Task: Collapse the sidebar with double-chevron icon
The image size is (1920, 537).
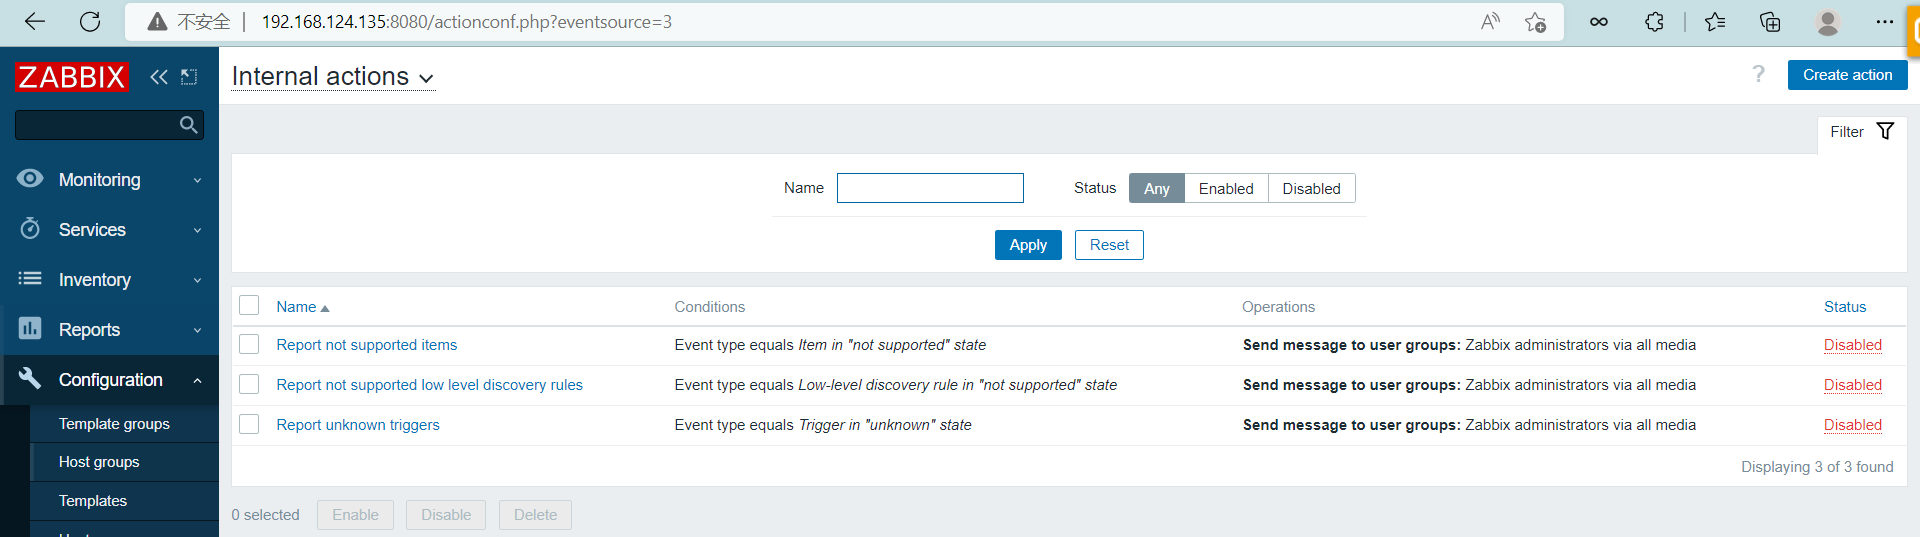Action: pos(158,77)
